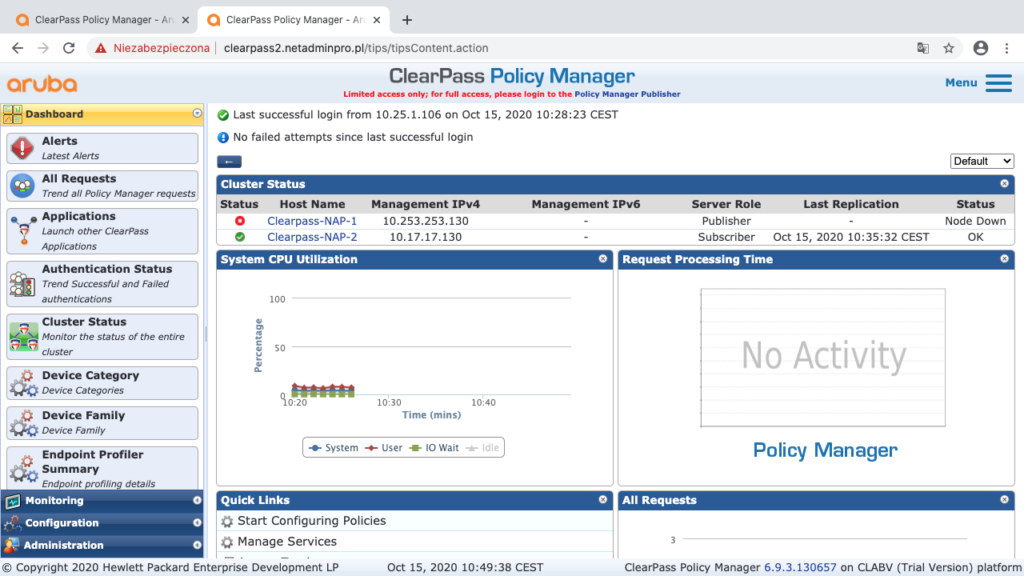Open the Default layout dropdown
1024x576 pixels.
coord(982,161)
